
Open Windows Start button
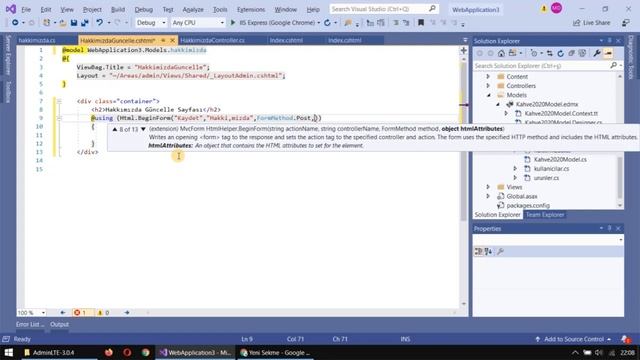click(8, 352)
